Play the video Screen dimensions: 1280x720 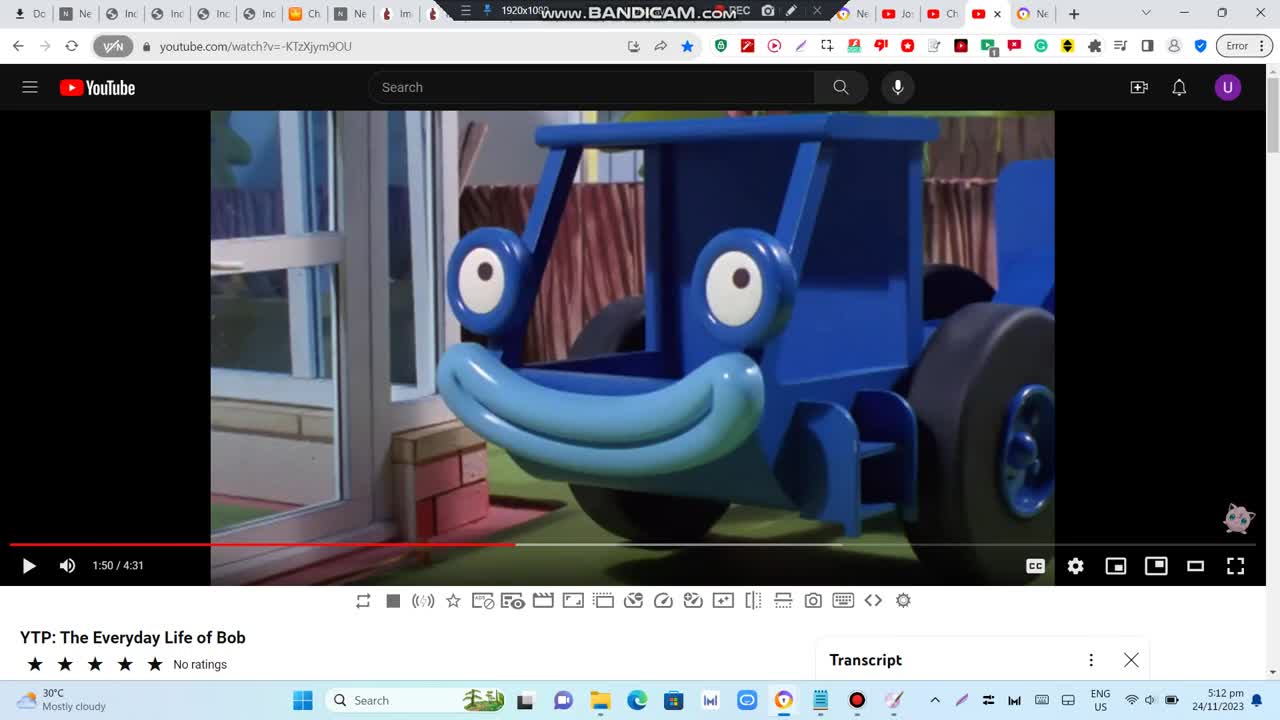[29, 566]
